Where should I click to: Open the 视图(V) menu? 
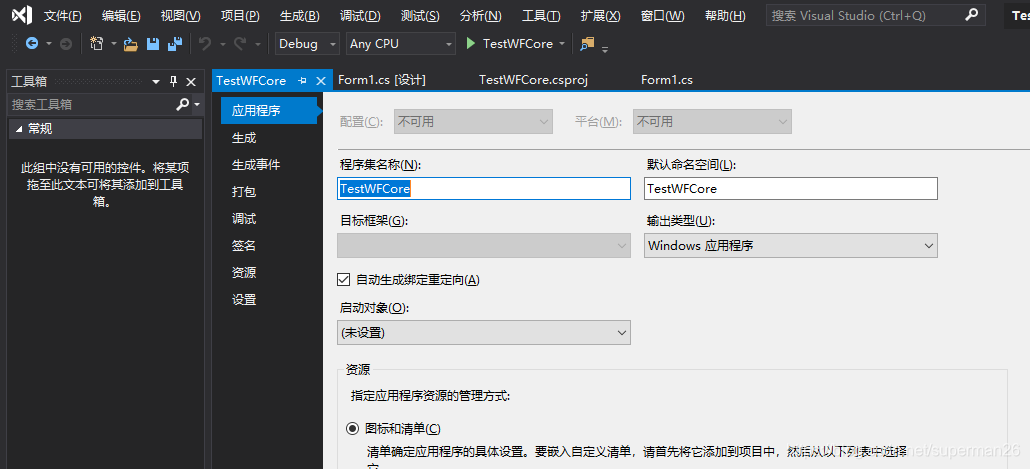181,16
